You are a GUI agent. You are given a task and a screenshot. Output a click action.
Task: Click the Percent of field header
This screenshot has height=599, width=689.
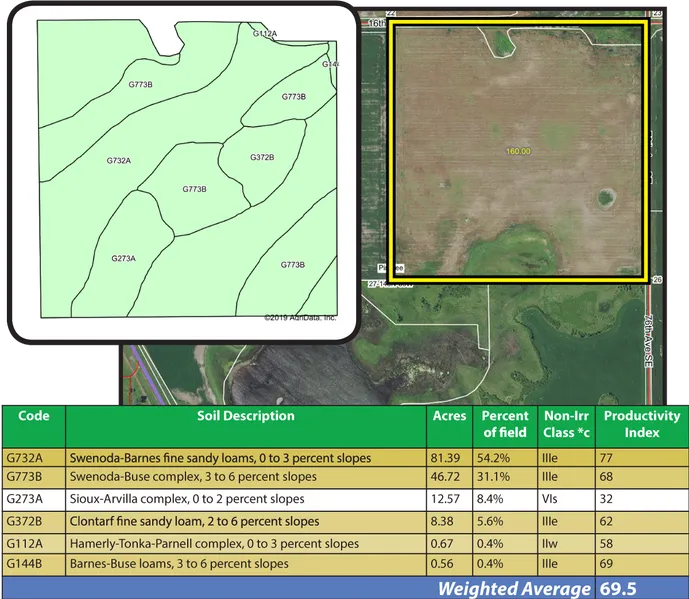[505, 424]
